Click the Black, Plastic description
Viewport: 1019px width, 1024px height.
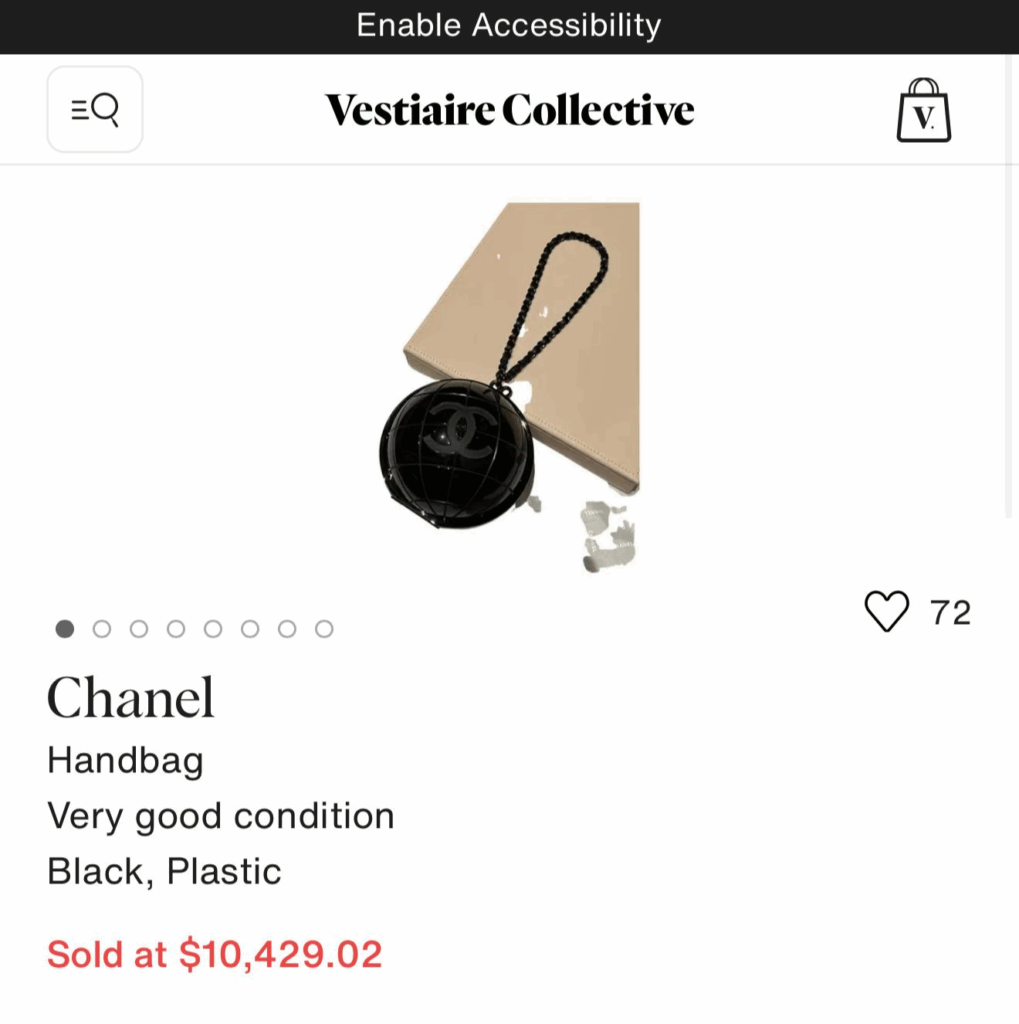point(164,871)
